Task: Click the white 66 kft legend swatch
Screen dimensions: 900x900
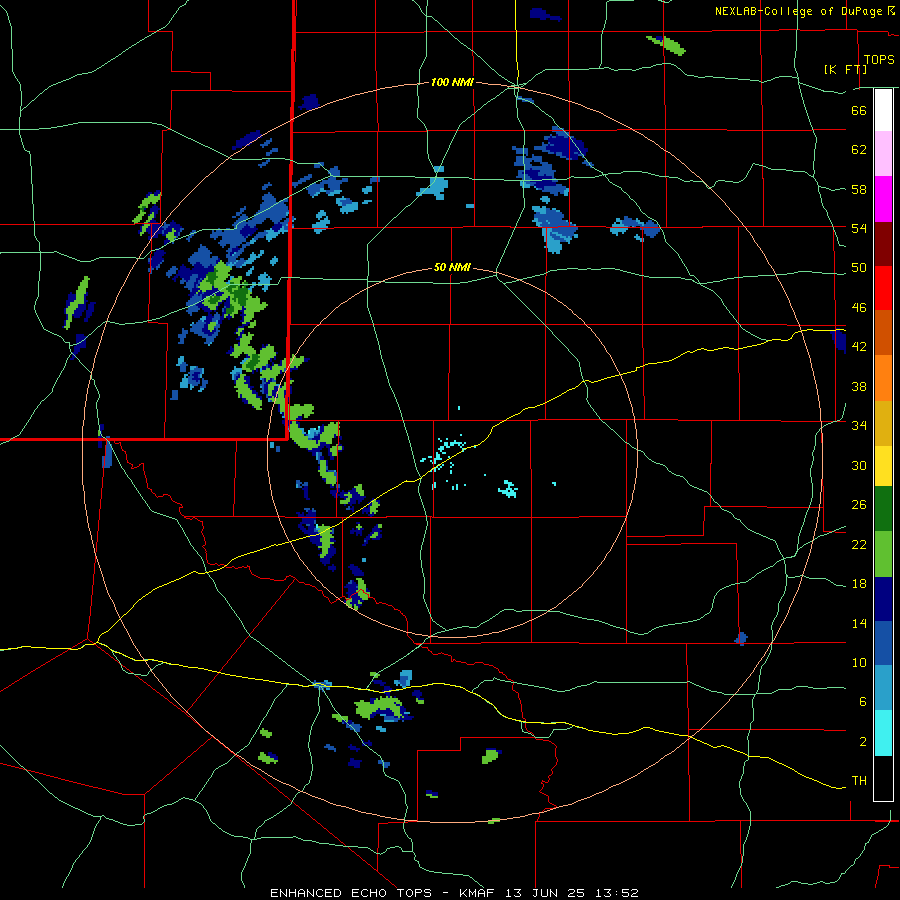Action: [883, 110]
